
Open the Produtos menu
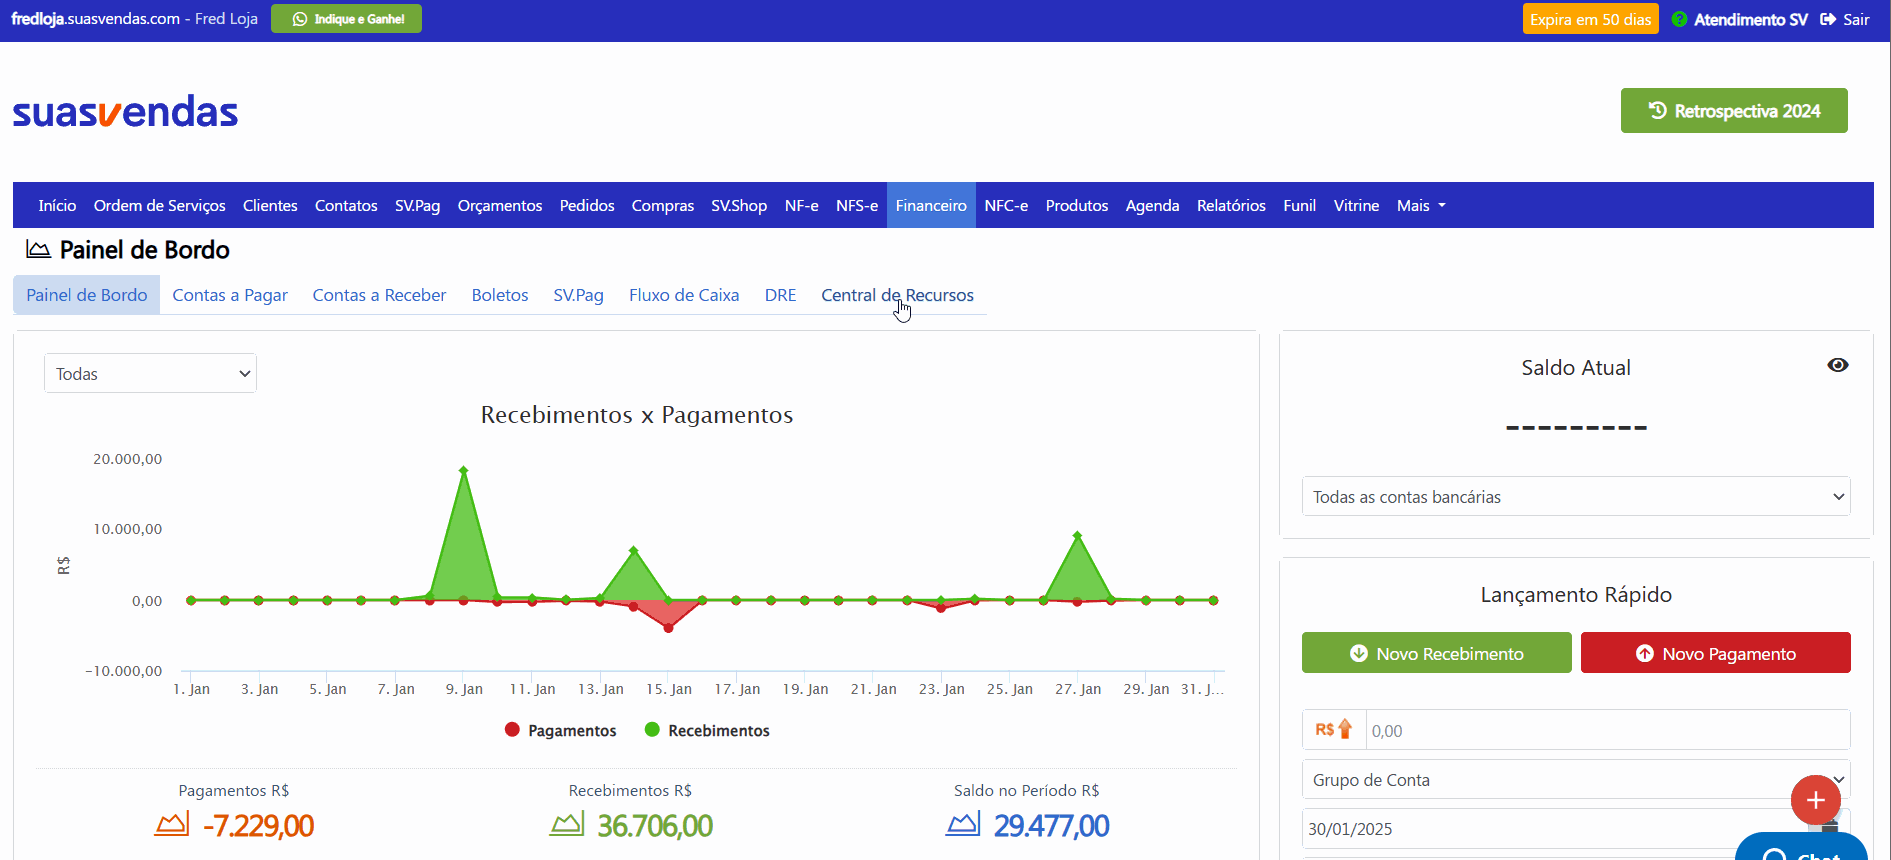[1077, 205]
